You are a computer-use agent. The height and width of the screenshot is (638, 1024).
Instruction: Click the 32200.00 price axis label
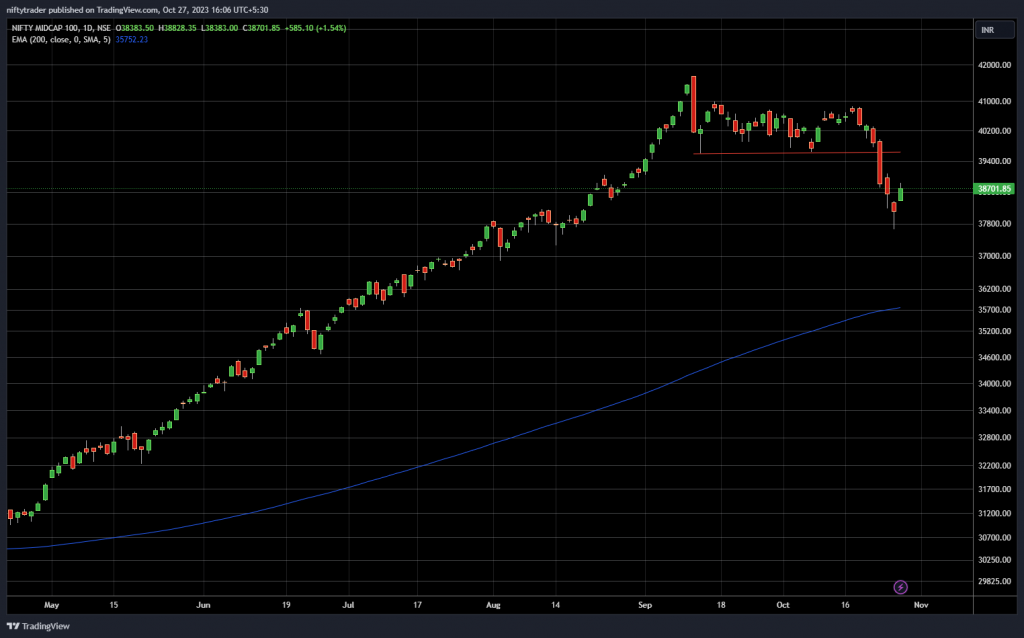(995, 466)
